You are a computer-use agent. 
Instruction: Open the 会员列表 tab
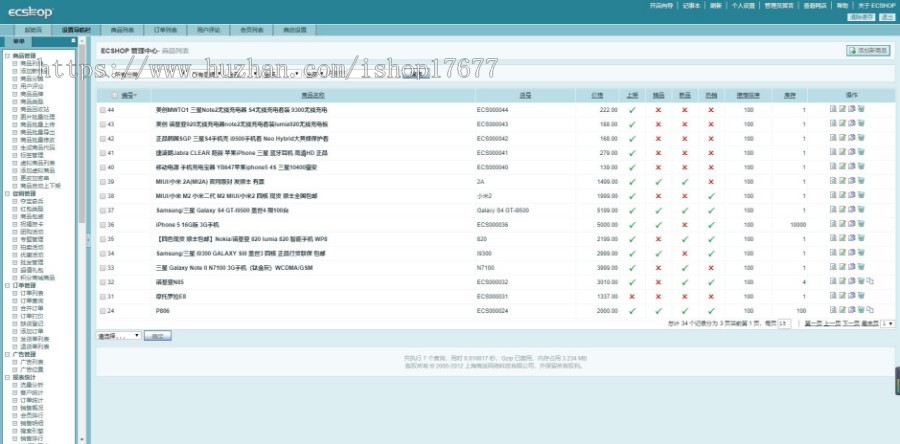[251, 30]
